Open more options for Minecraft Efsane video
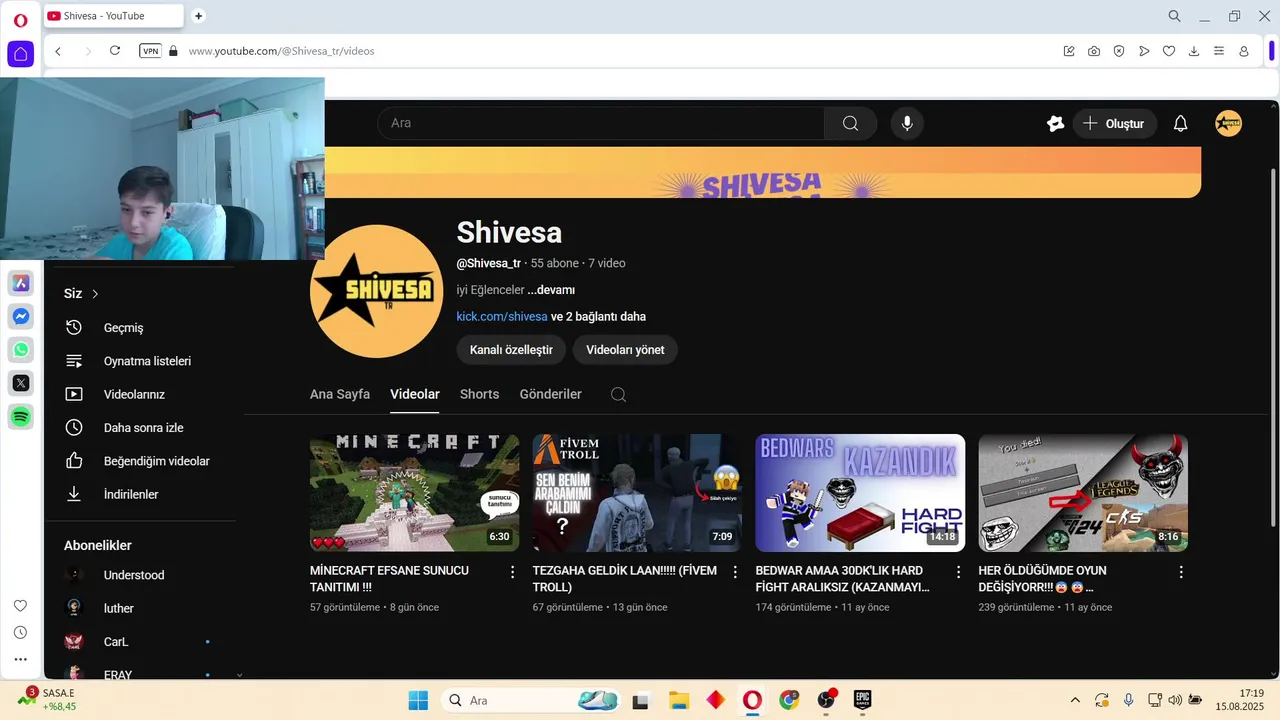Image resolution: width=1280 pixels, height=720 pixels. [x=512, y=572]
